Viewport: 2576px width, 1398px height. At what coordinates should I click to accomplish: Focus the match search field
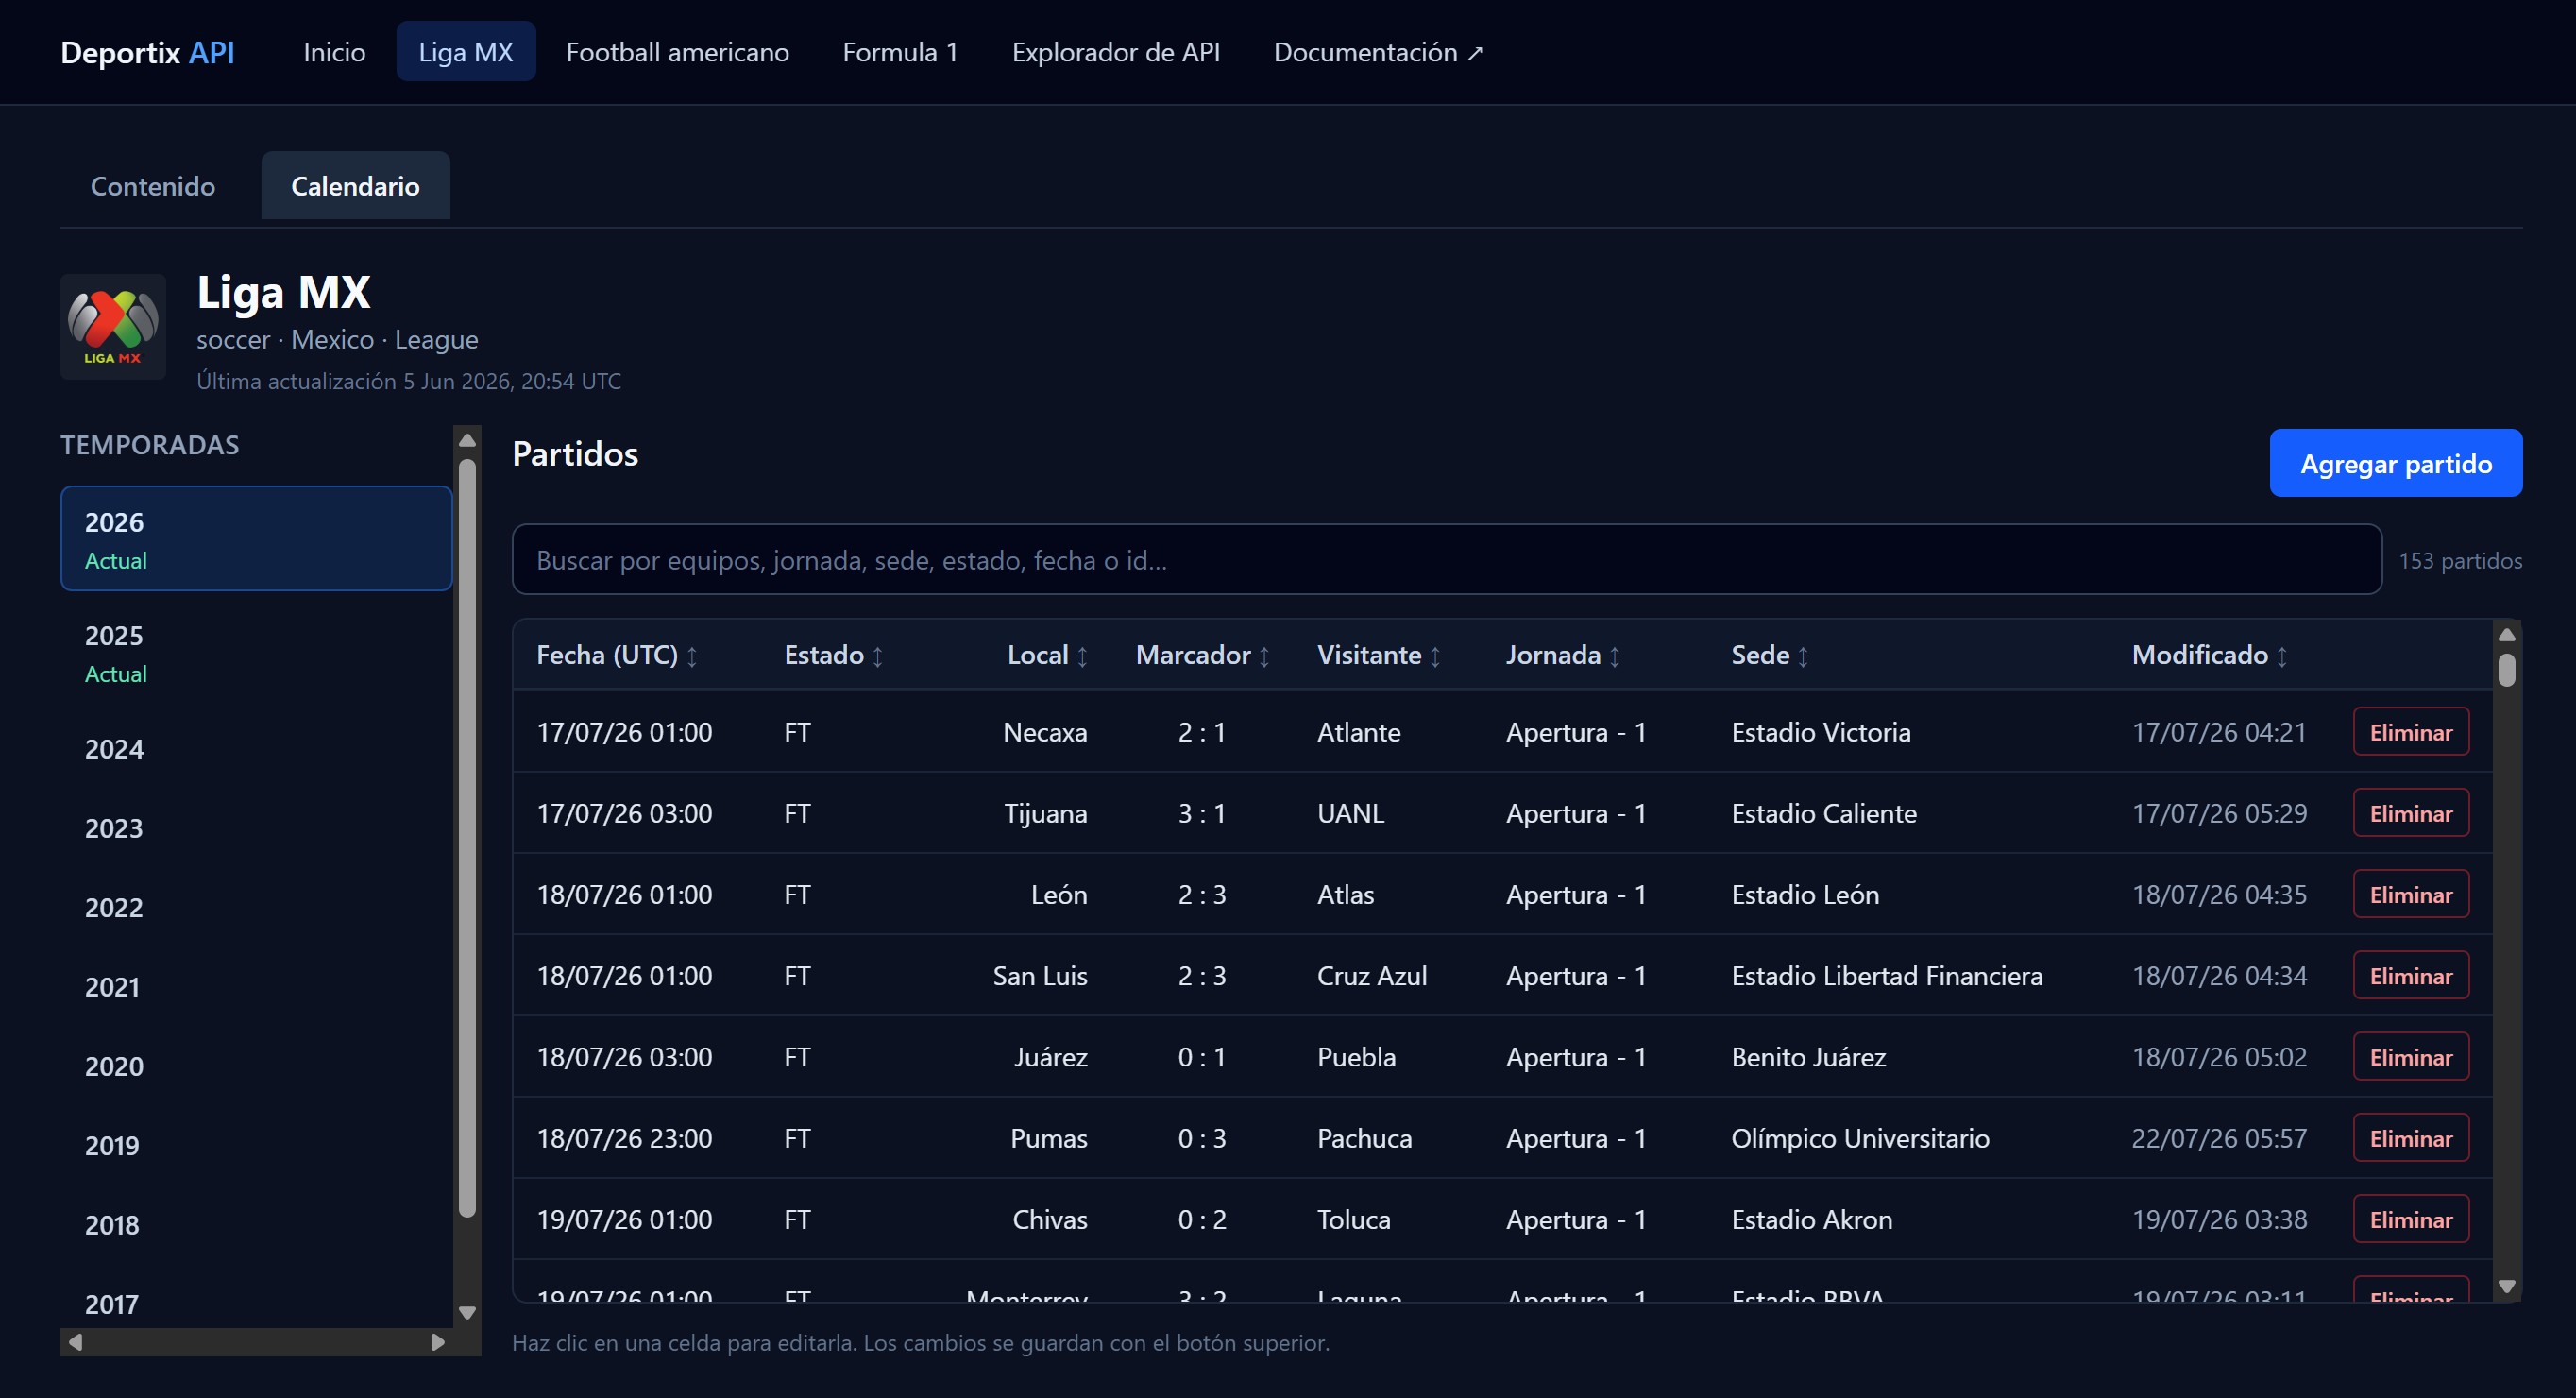[1447, 560]
